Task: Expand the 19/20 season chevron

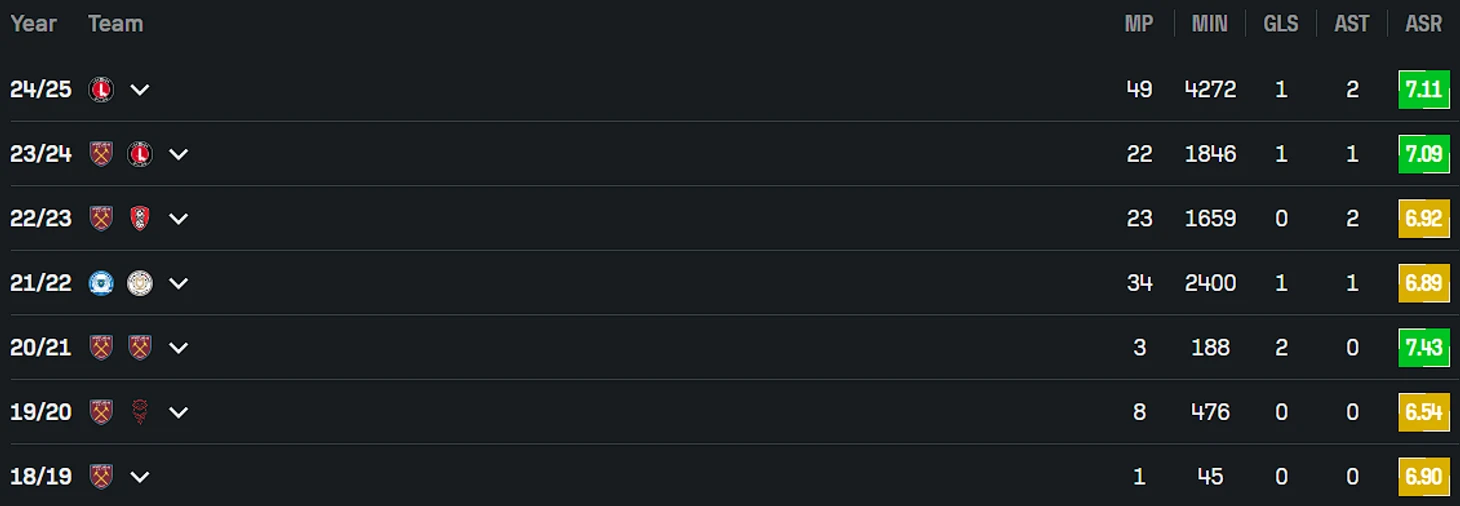Action: [178, 412]
